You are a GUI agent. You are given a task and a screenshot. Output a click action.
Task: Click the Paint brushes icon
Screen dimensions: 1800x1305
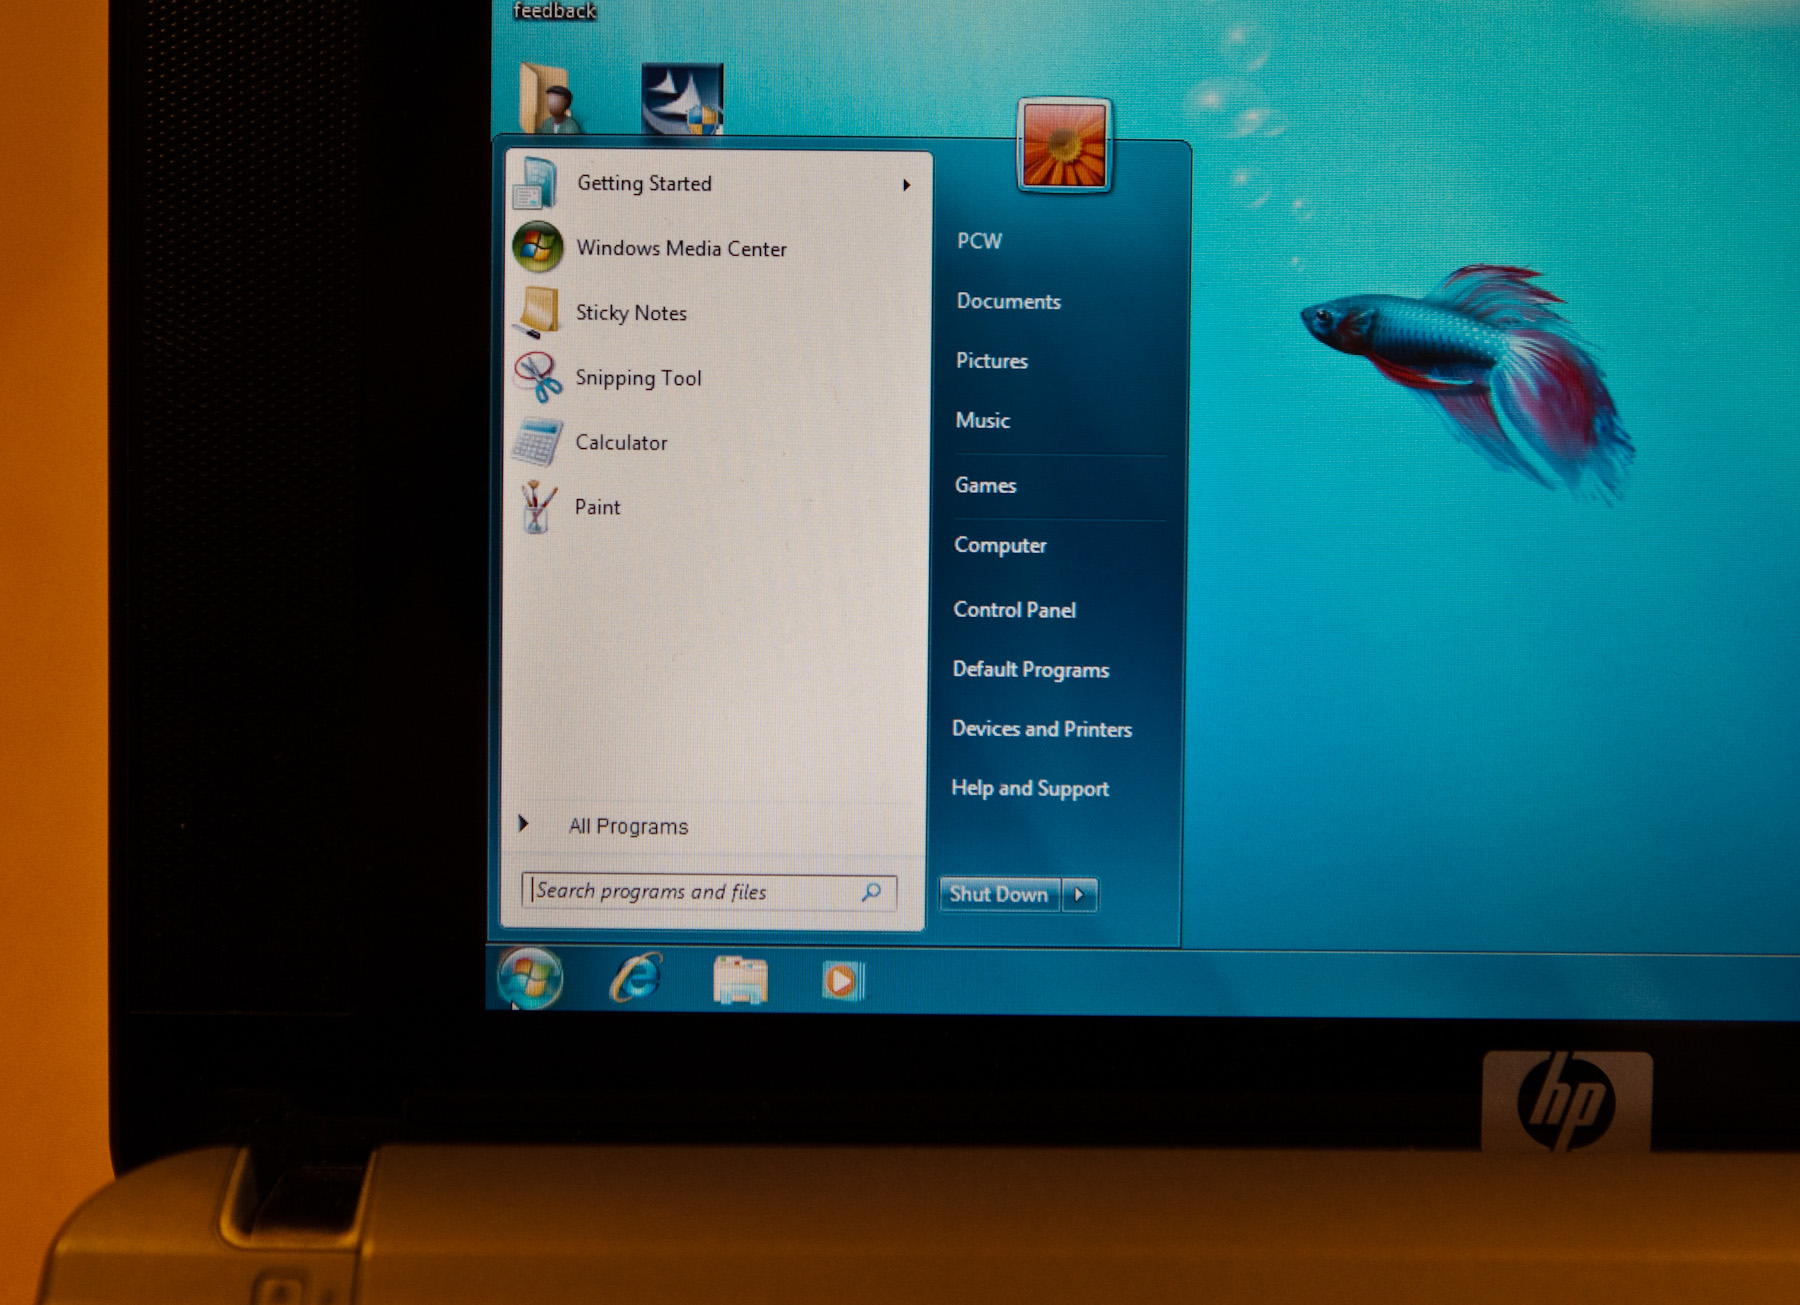tap(538, 507)
